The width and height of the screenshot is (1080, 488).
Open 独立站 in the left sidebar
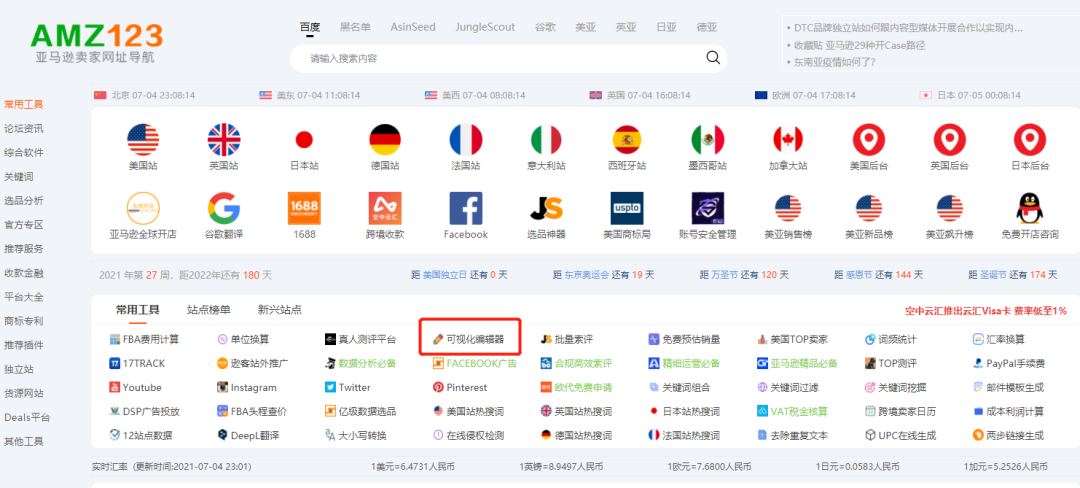(19, 370)
